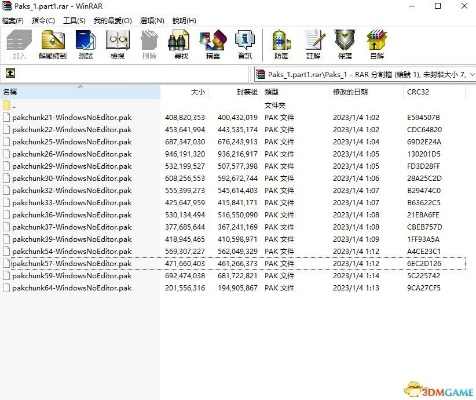This screenshot has height=400, width=476.
Task: Open the Commands (C) menu
Action: coord(43,21)
